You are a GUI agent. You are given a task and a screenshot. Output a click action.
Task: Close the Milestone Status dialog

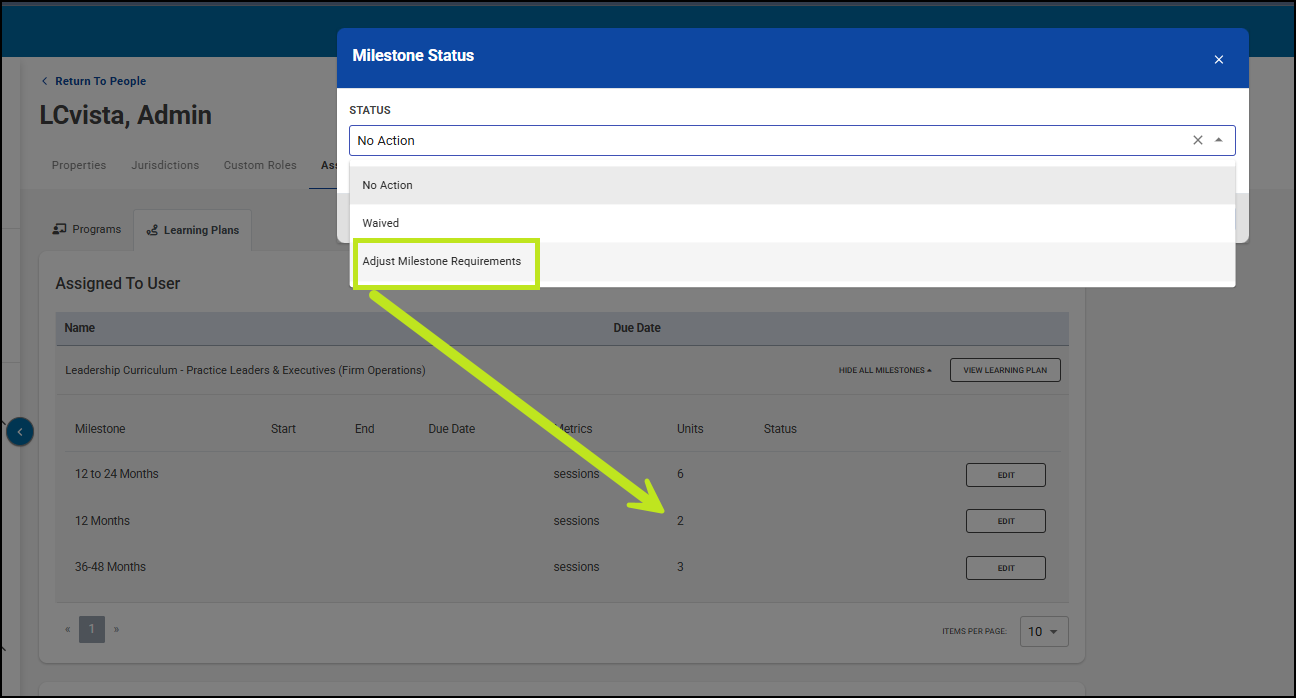tap(1218, 60)
